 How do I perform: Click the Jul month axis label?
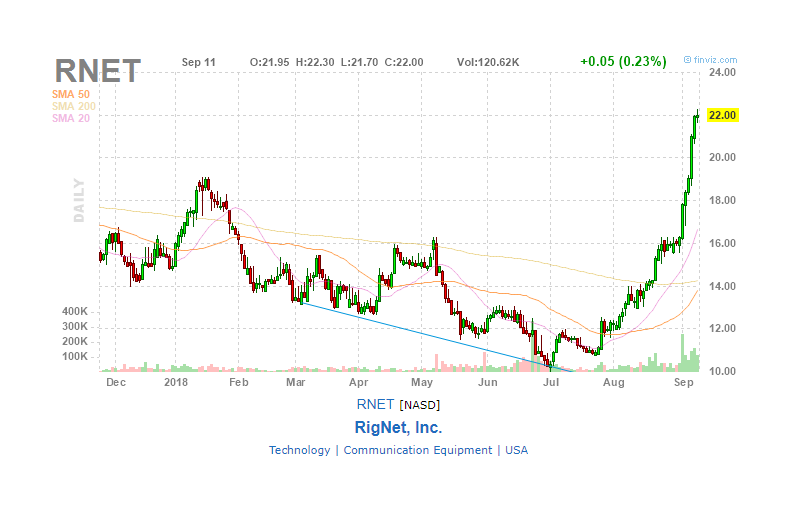coord(551,382)
